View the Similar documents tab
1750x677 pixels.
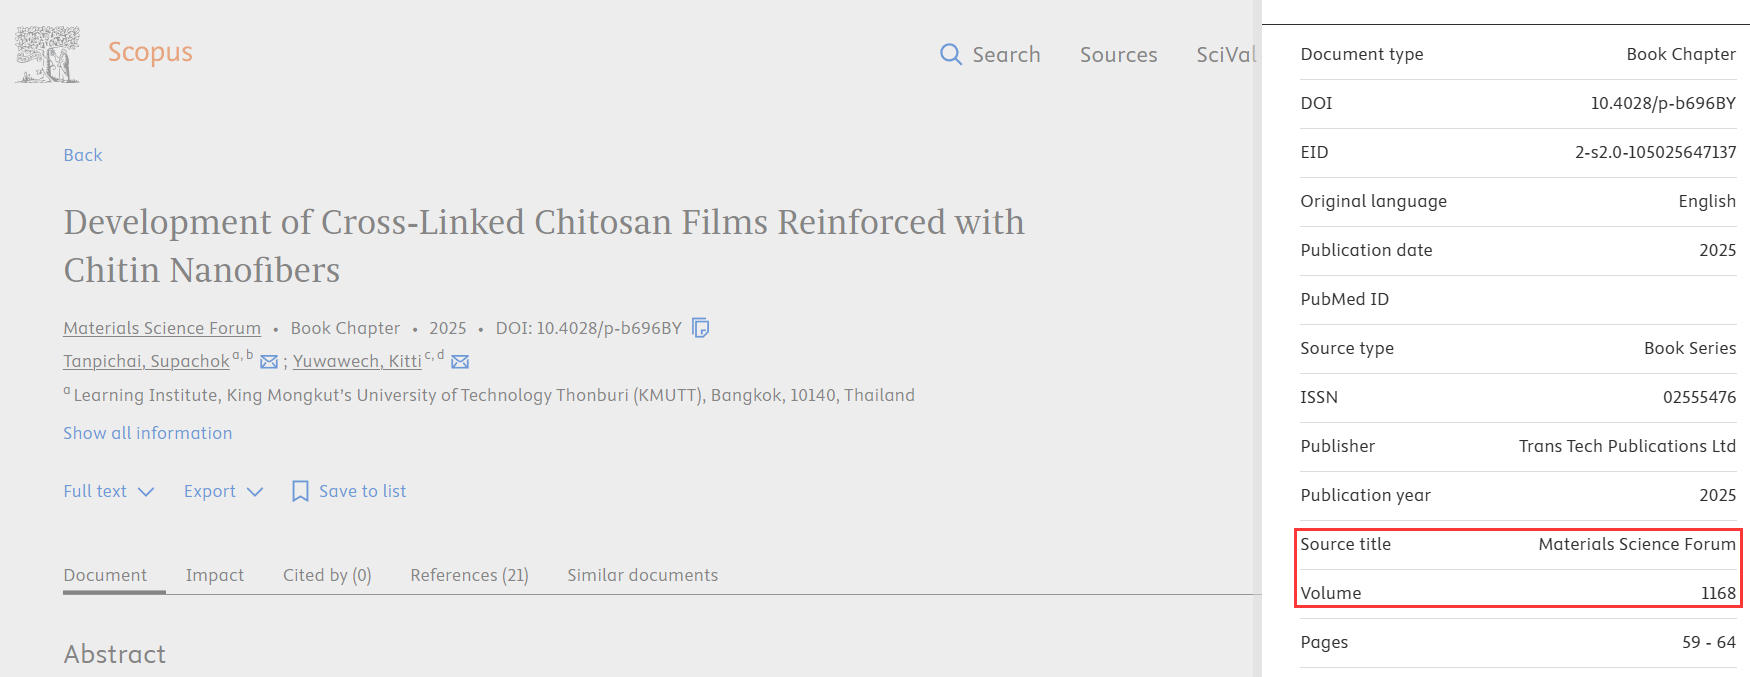coord(642,575)
